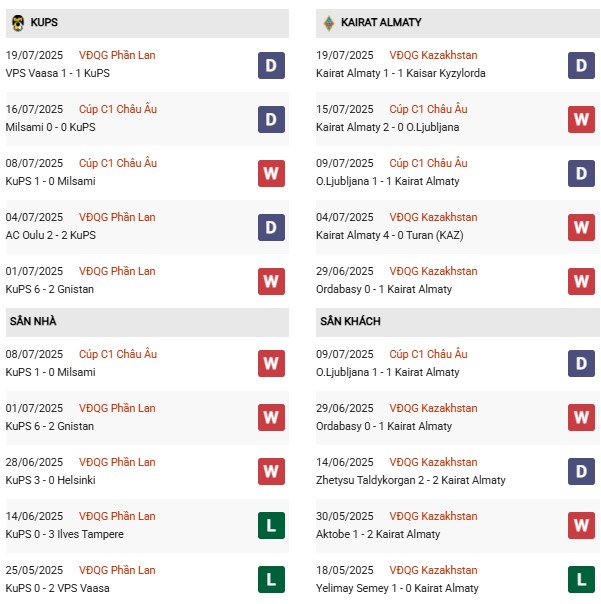The image size is (601, 604).
Task: Click the Kairat Almaty team logo icon
Action: 328,22
